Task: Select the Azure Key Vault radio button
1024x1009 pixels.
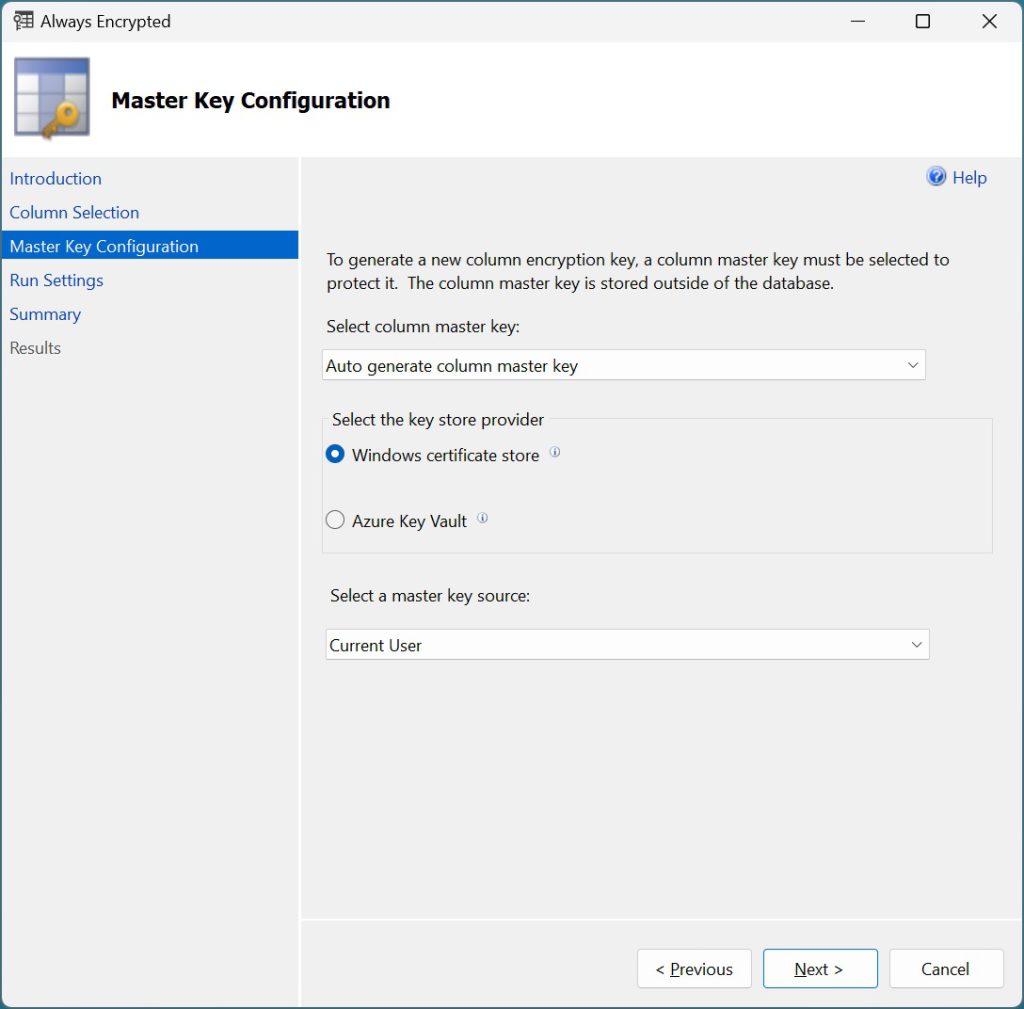Action: pos(336,521)
